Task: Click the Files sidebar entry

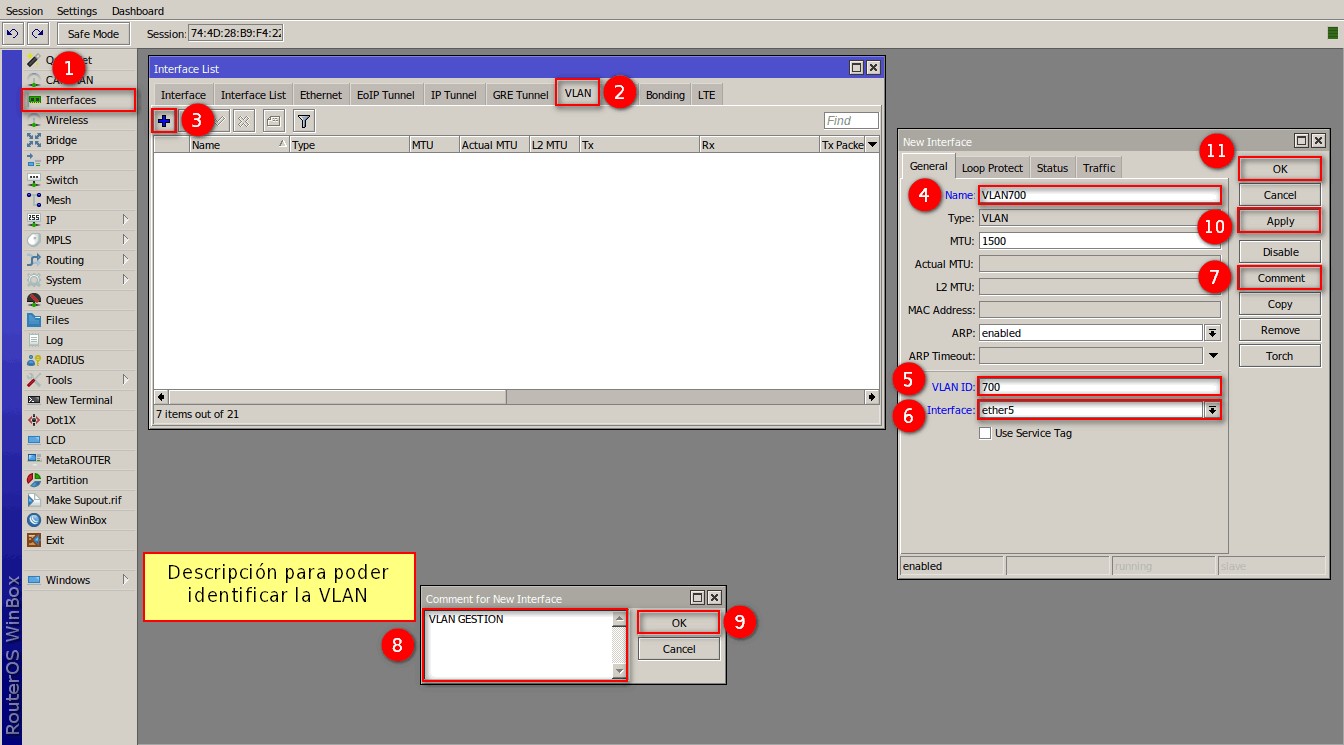Action: click(57, 320)
